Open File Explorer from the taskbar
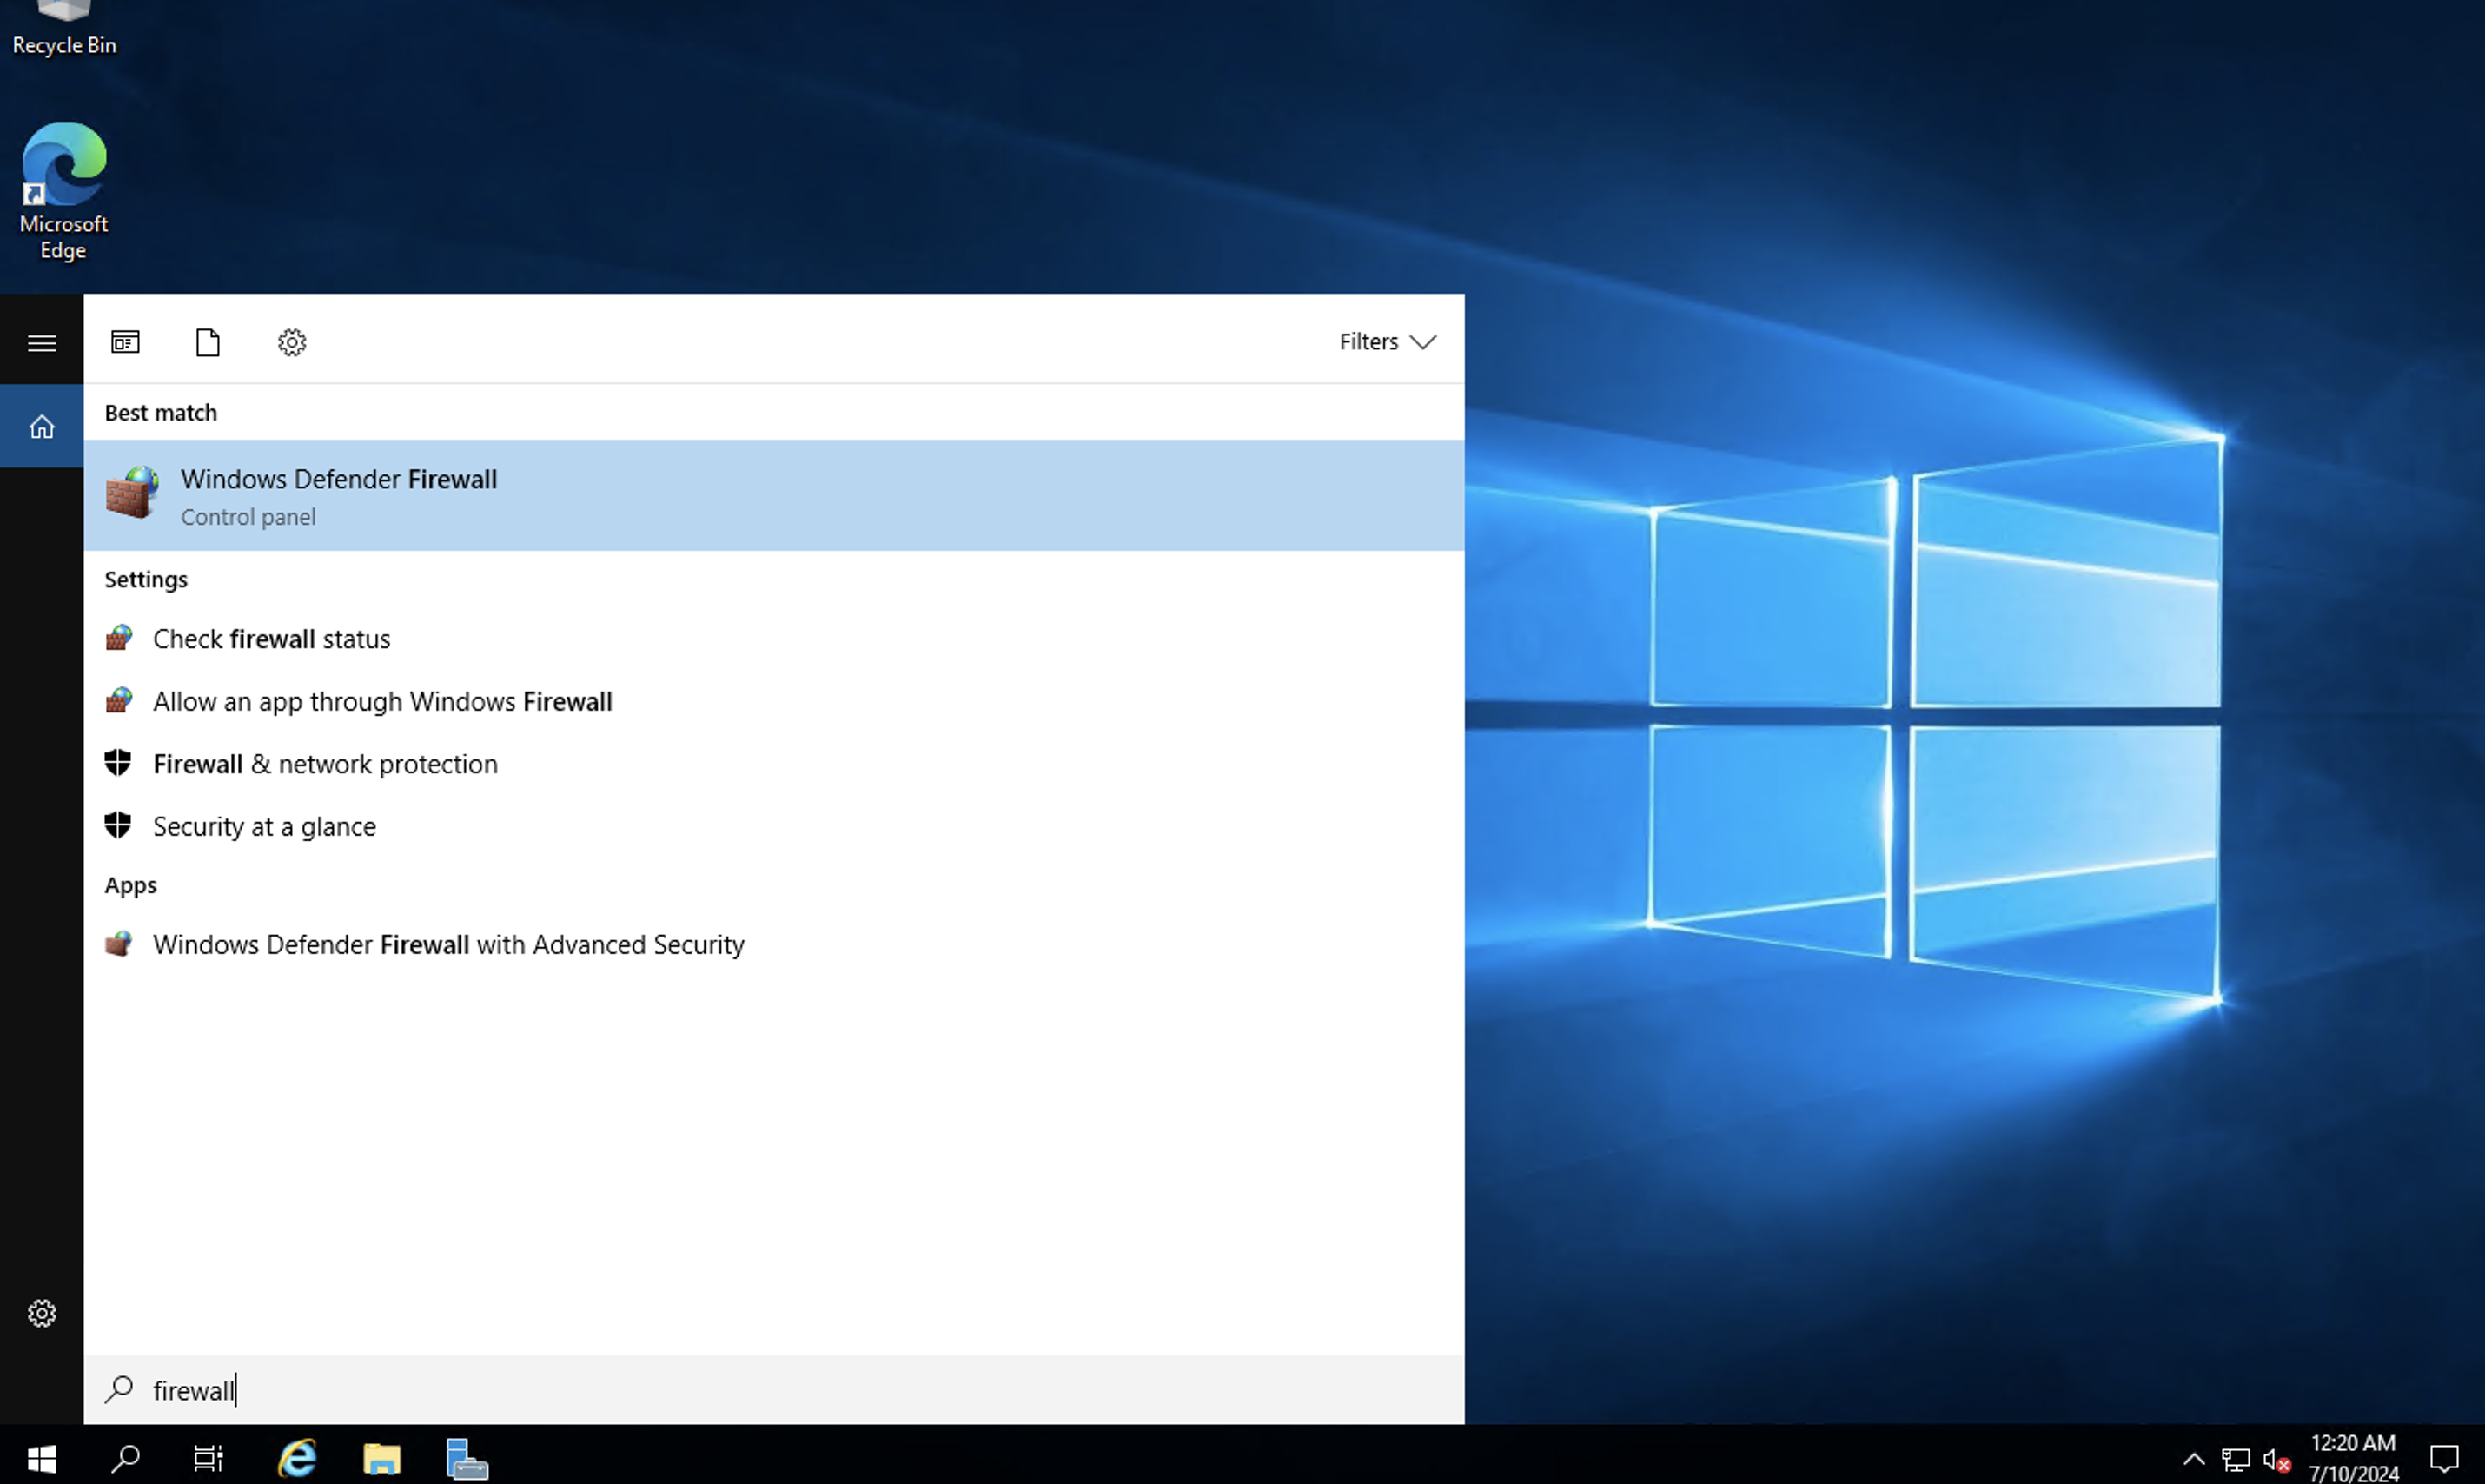Screen dimensions: 2485x1484 (x=382, y=1458)
